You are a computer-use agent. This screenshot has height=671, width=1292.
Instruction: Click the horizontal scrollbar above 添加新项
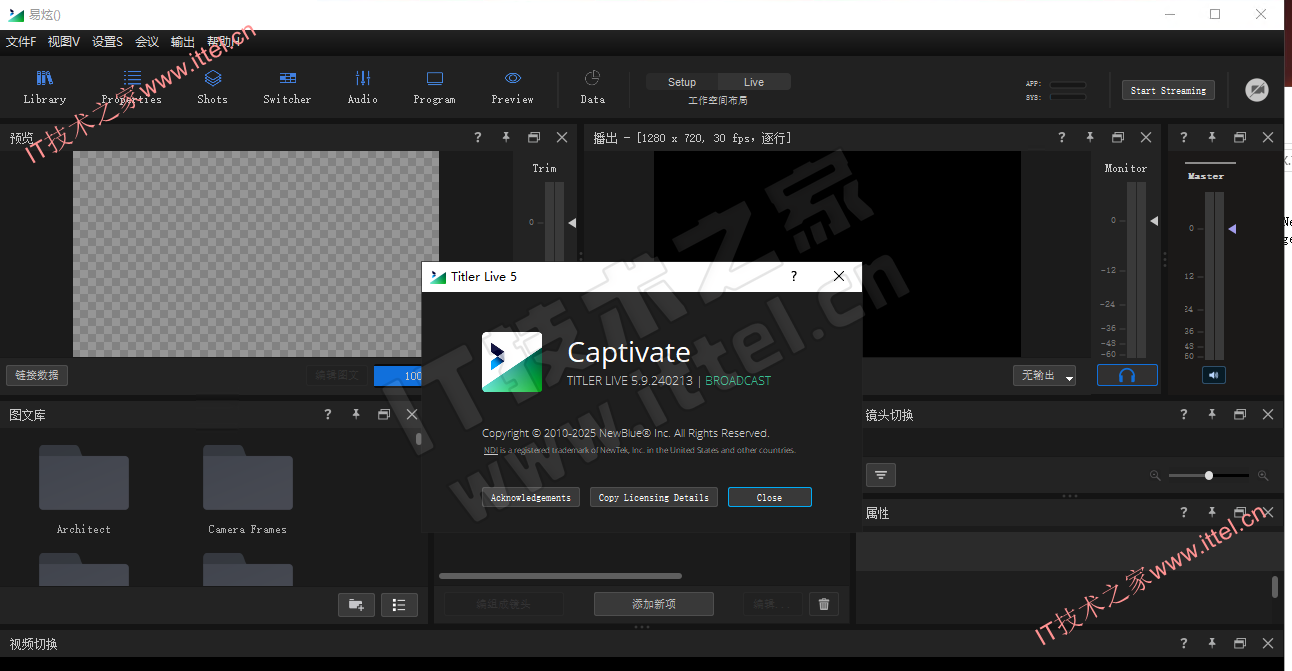click(x=560, y=576)
